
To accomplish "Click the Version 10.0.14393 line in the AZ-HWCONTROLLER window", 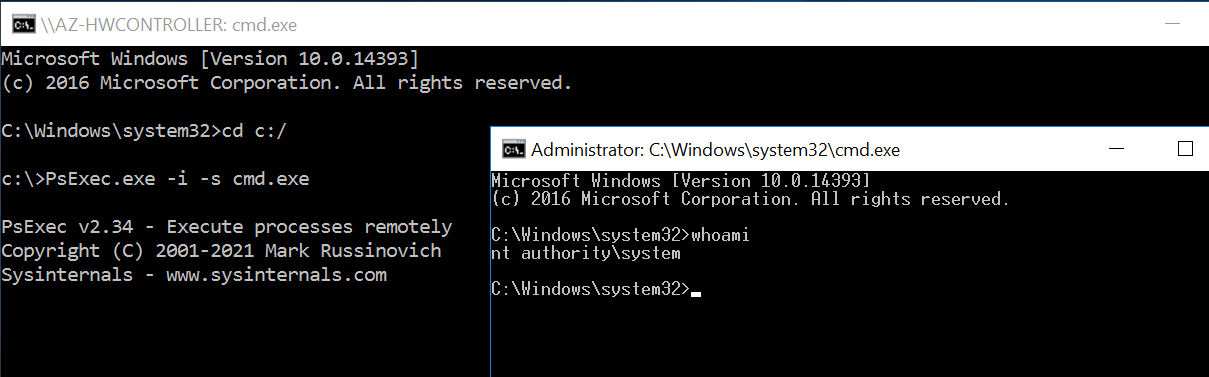I will (x=210, y=59).
